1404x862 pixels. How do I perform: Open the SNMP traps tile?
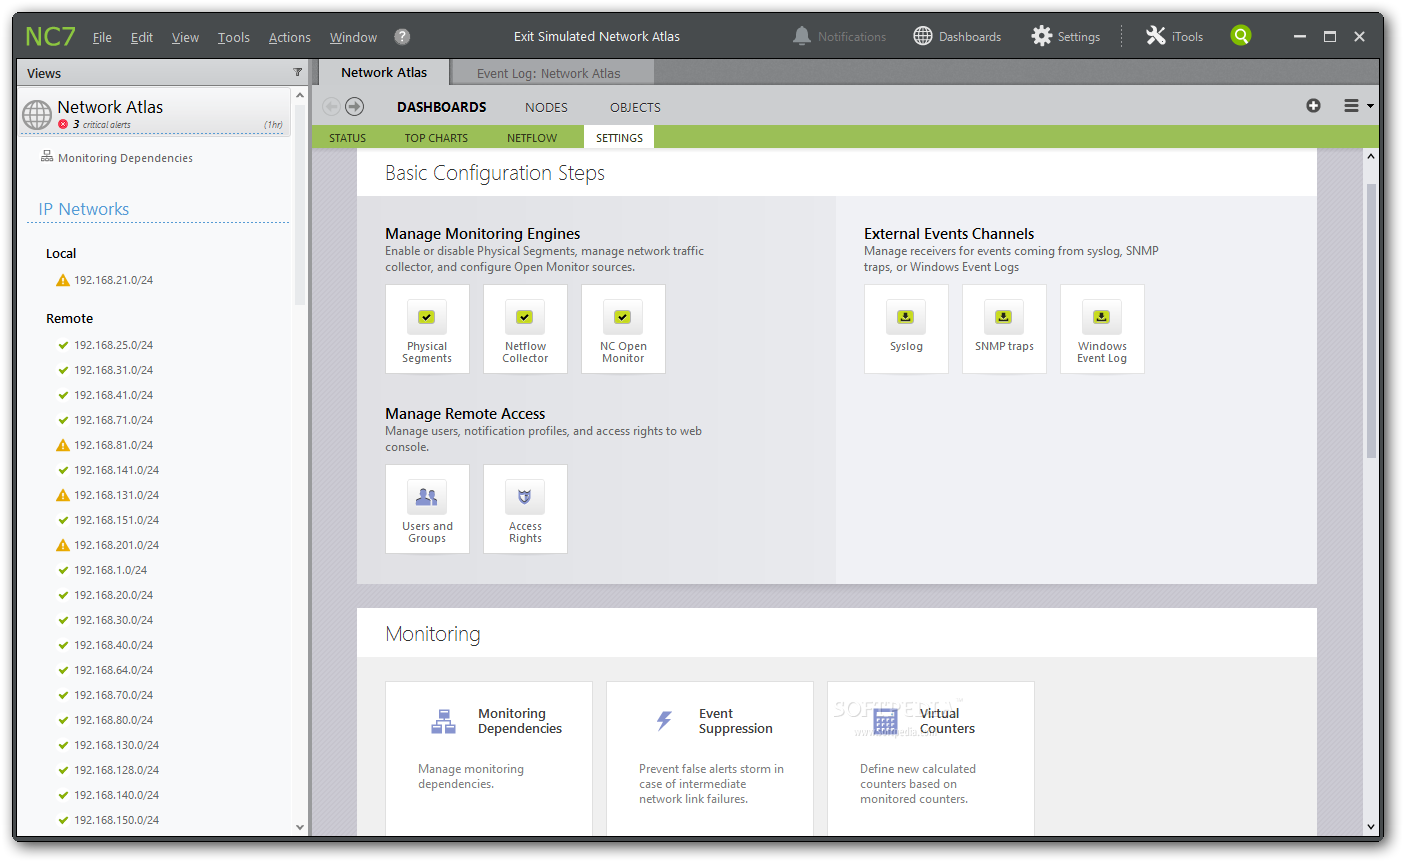tap(1004, 329)
